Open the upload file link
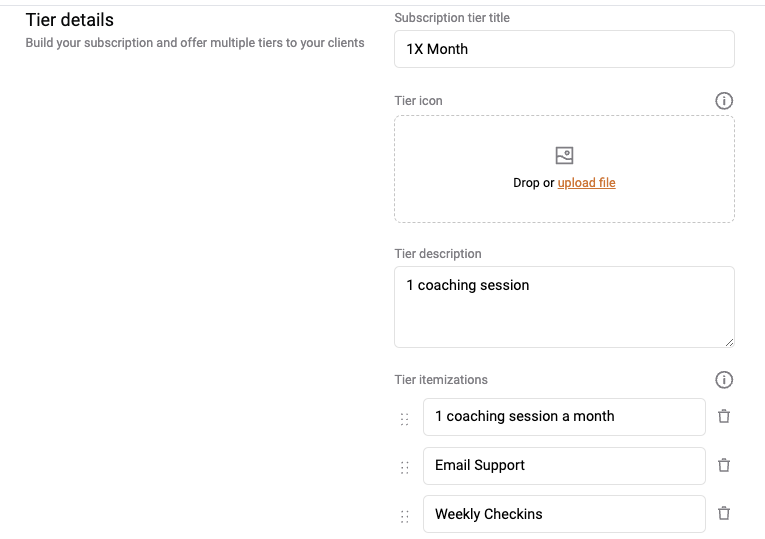Image resolution: width=765 pixels, height=539 pixels. click(586, 182)
